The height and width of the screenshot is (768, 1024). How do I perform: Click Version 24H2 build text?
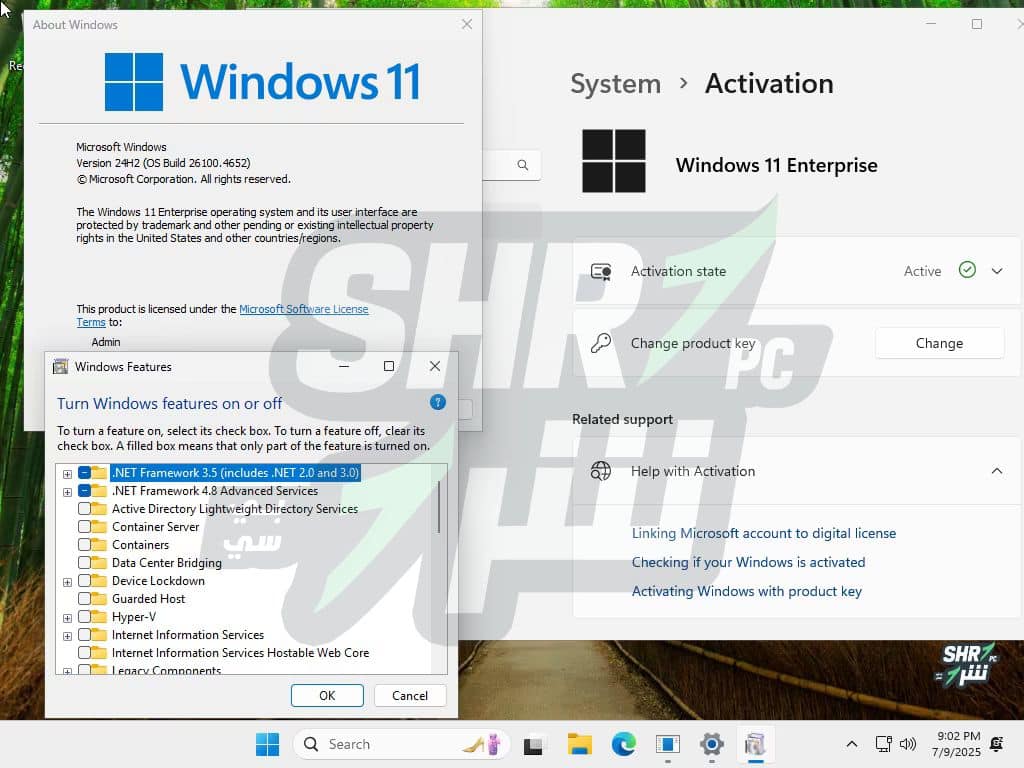click(x=163, y=163)
